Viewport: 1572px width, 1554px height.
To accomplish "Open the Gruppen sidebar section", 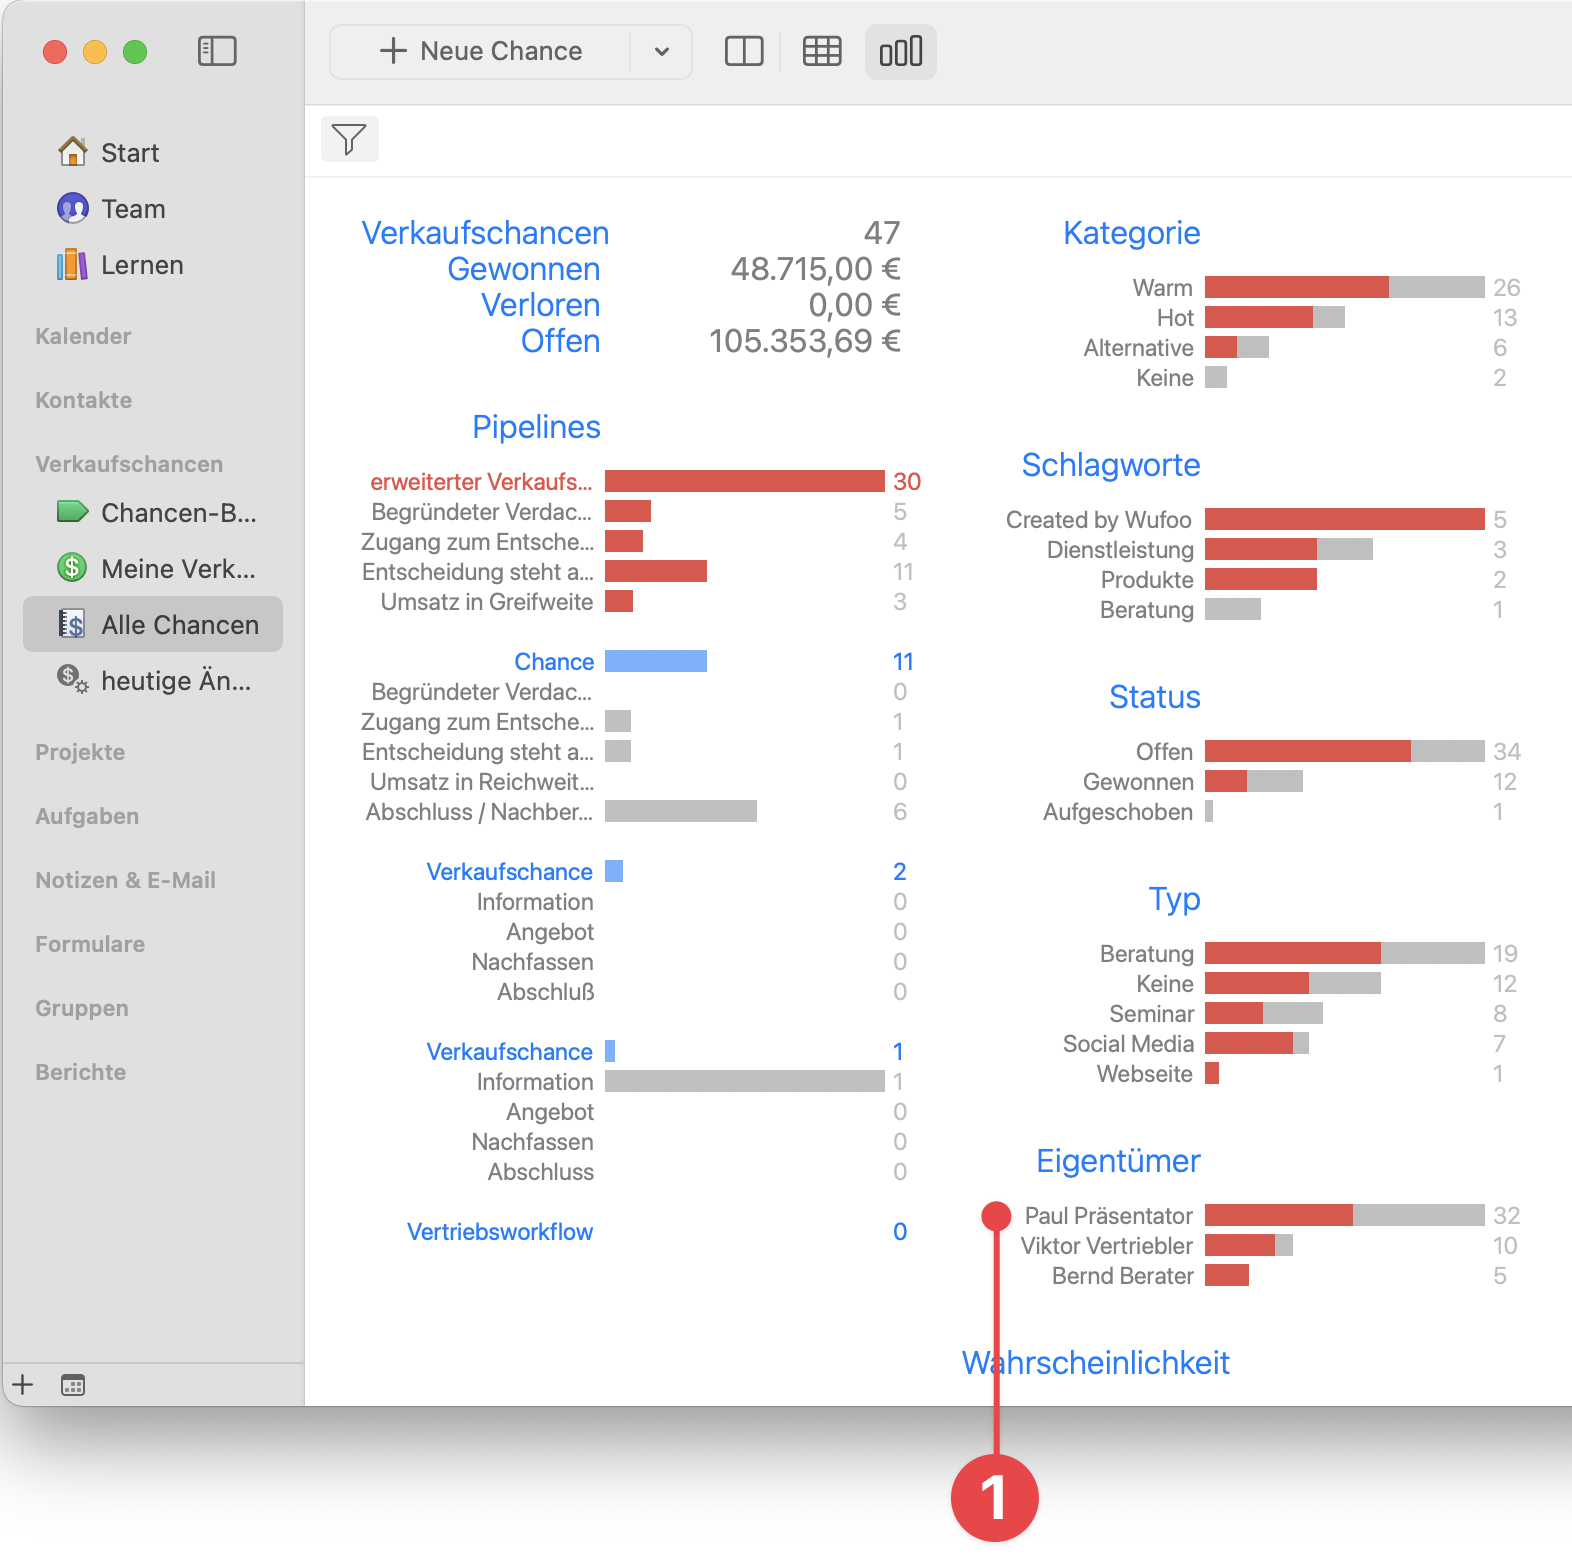I will click(x=82, y=1008).
